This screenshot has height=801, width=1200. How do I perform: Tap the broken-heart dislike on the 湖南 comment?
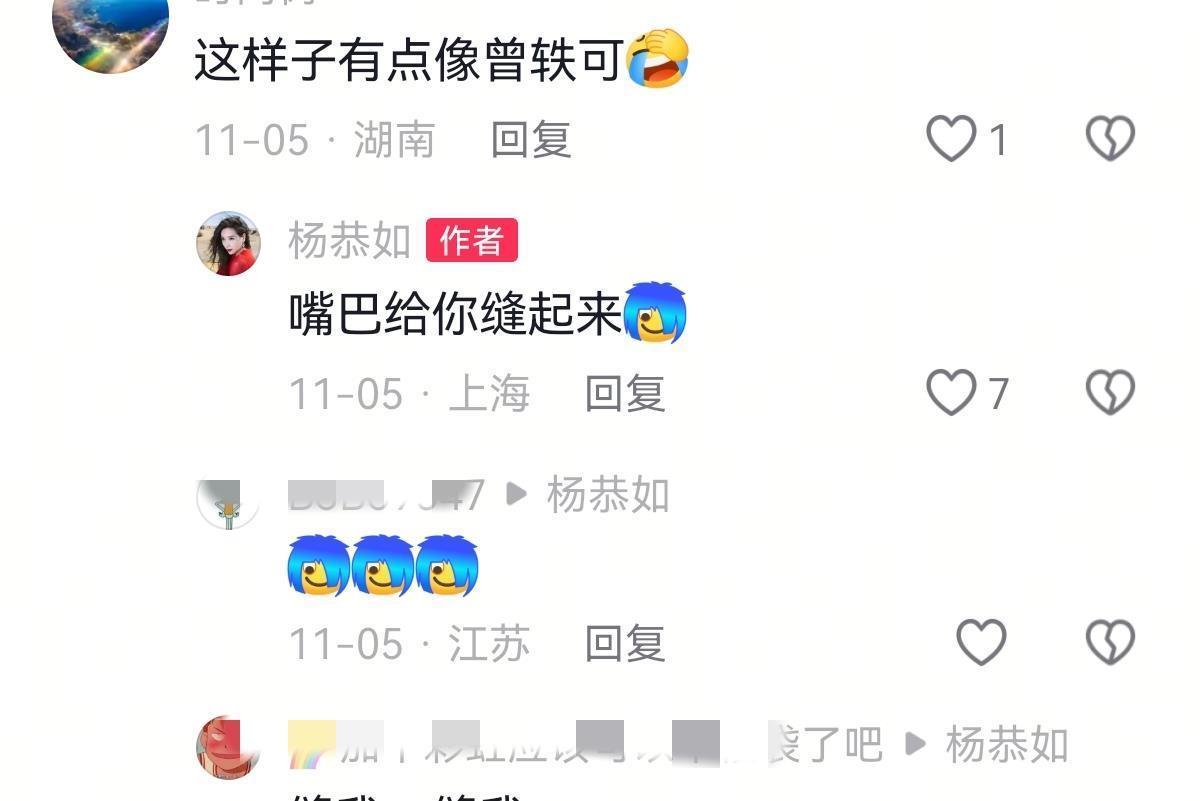1110,139
